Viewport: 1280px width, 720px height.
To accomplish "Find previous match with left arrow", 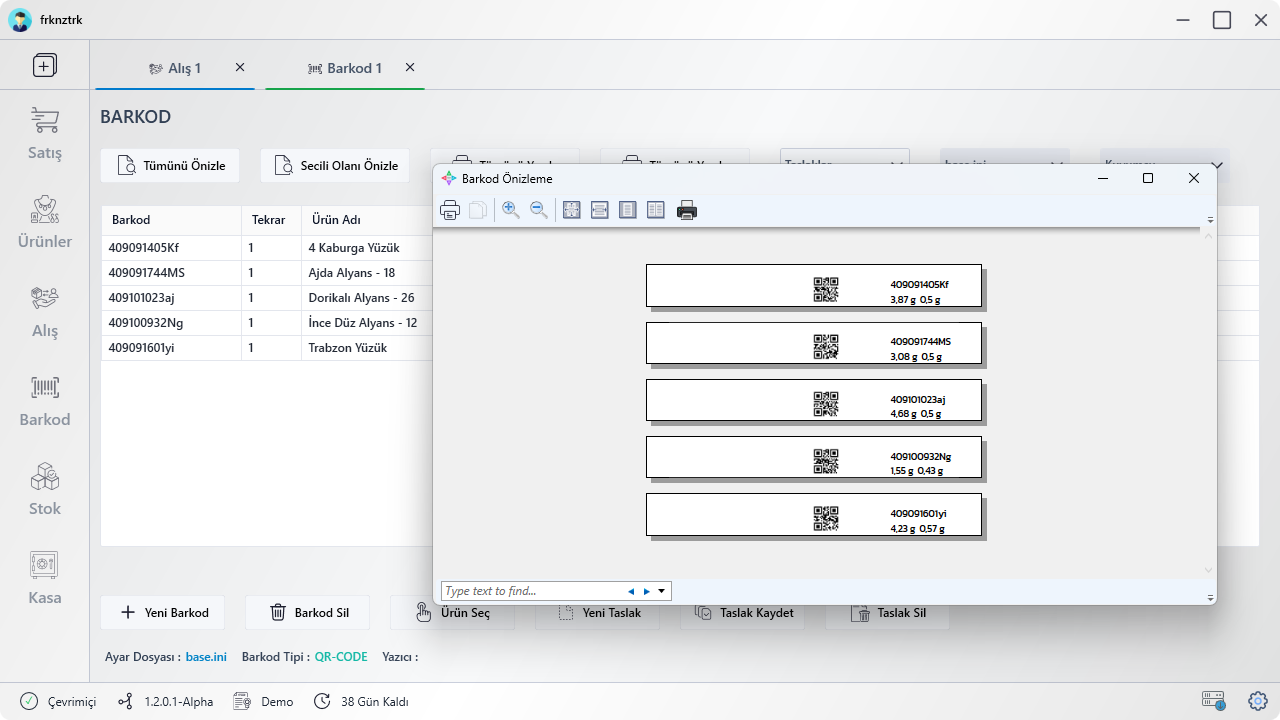I will 631,591.
